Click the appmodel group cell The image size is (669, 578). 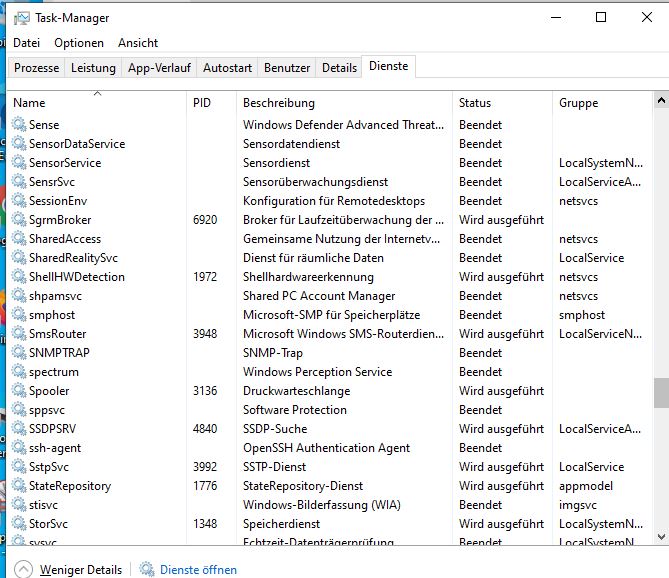[x=586, y=485]
